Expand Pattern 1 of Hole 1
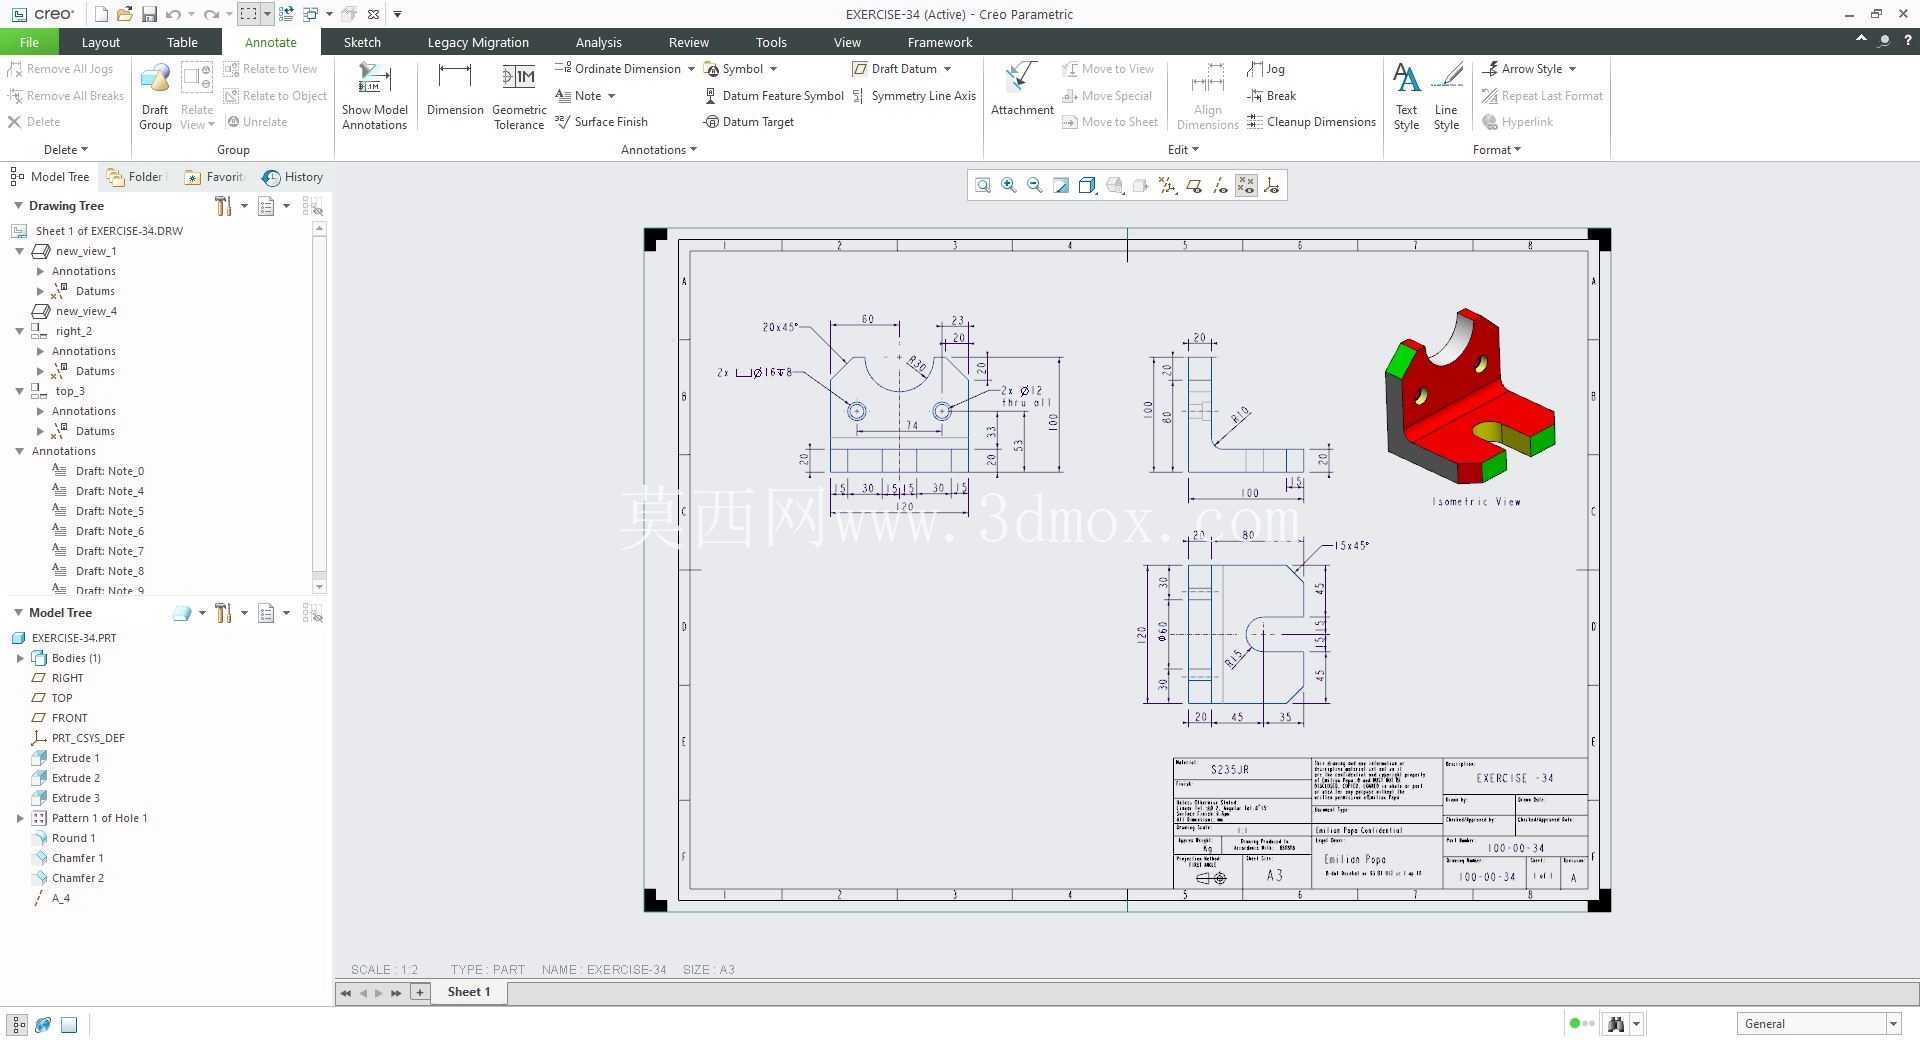The image size is (1920, 1040). pyautogui.click(x=20, y=818)
